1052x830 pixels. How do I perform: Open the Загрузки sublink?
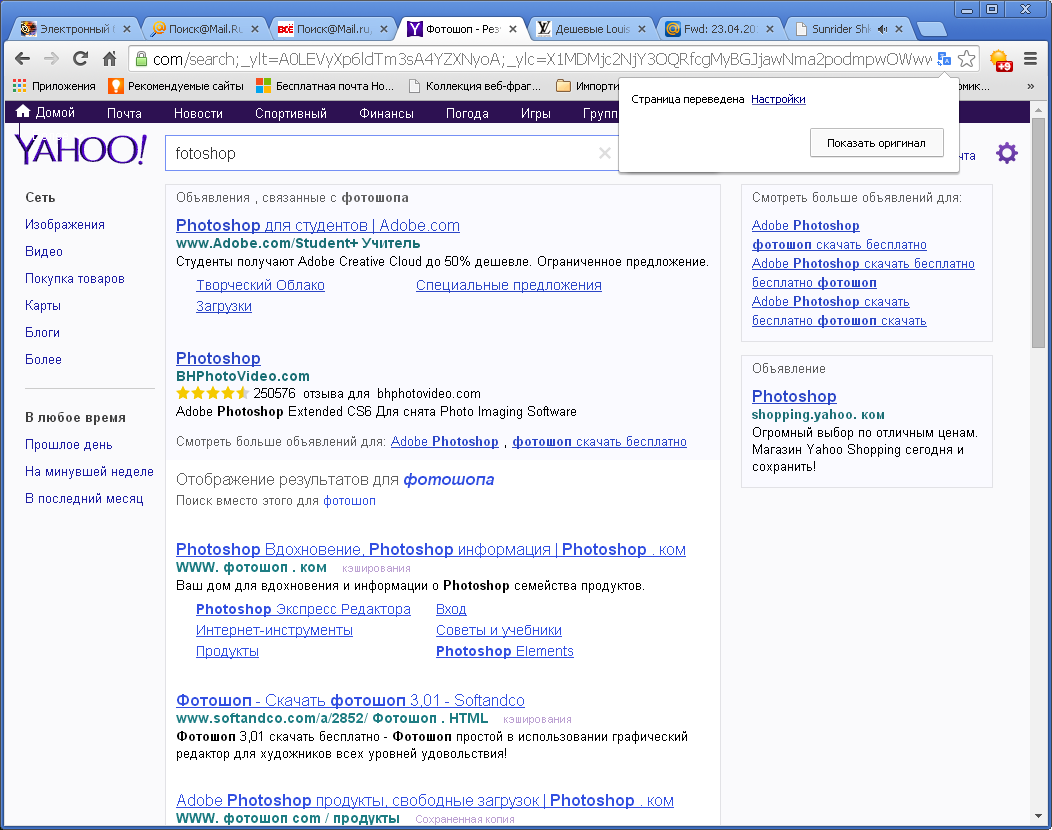[x=223, y=306]
